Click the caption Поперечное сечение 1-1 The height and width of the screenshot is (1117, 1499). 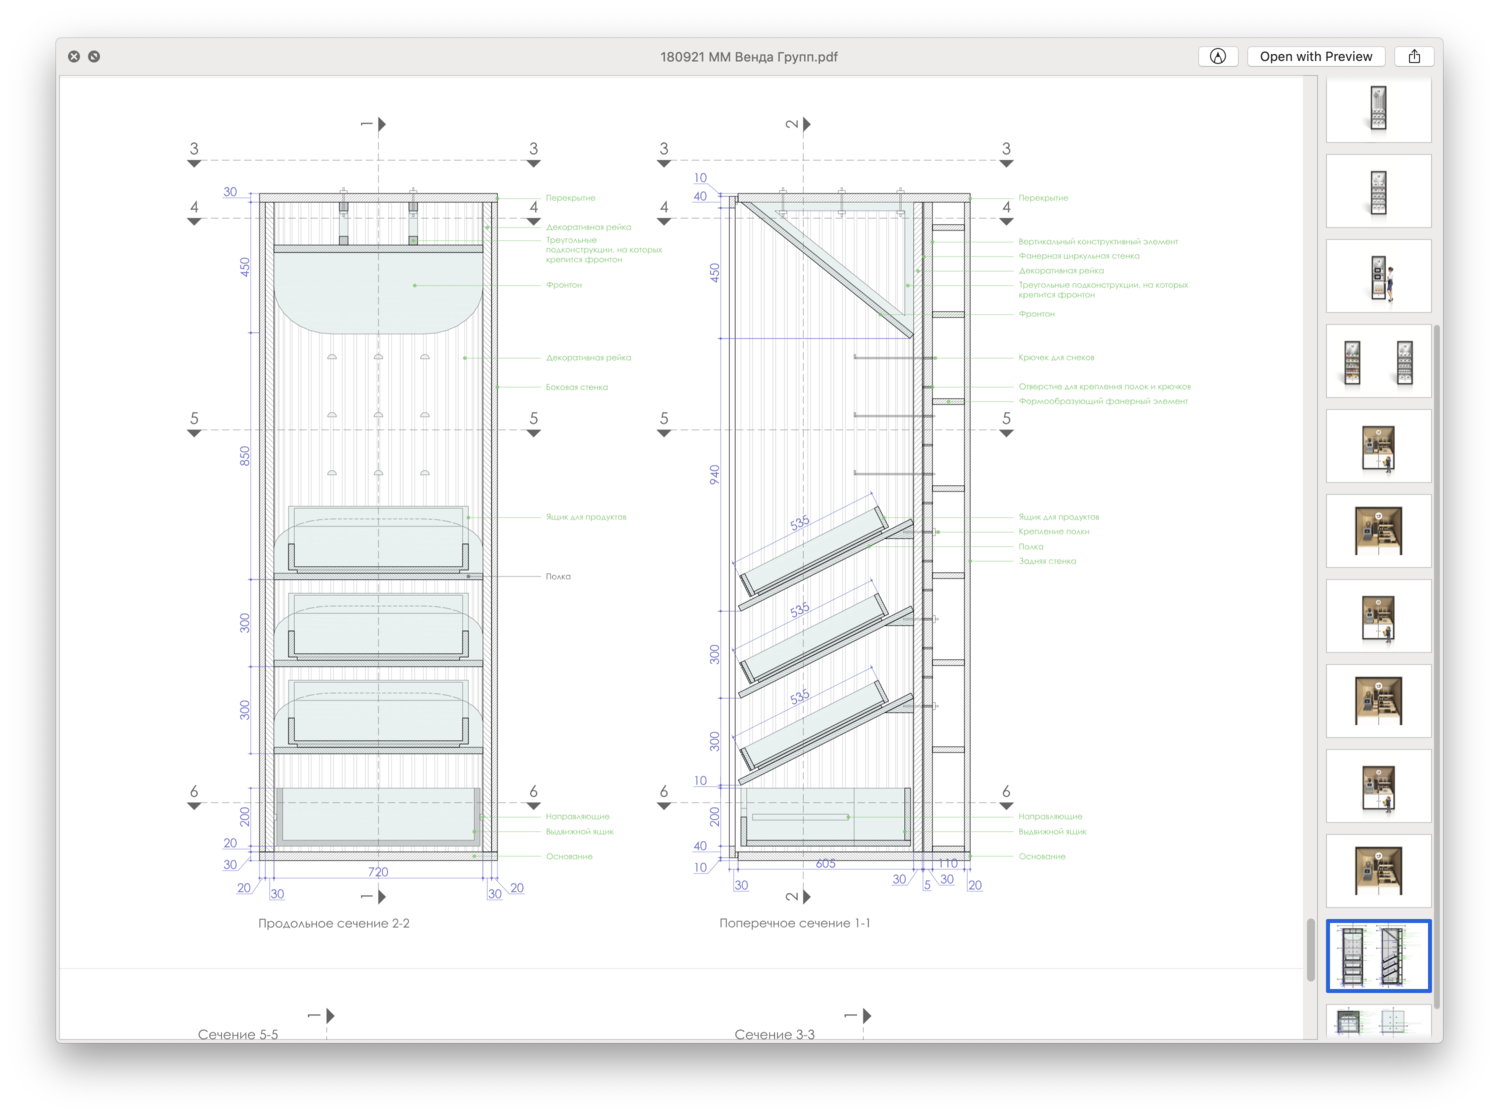point(794,923)
